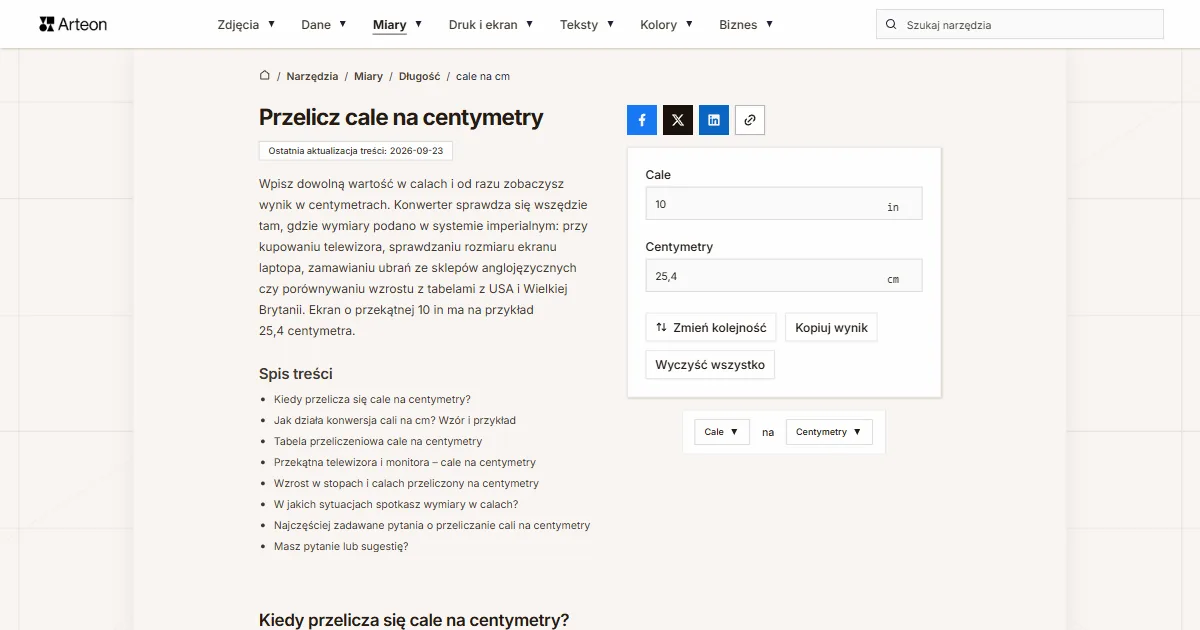The height and width of the screenshot is (630, 1200).
Task: Share the page on X (Twitter)
Action: point(678,120)
